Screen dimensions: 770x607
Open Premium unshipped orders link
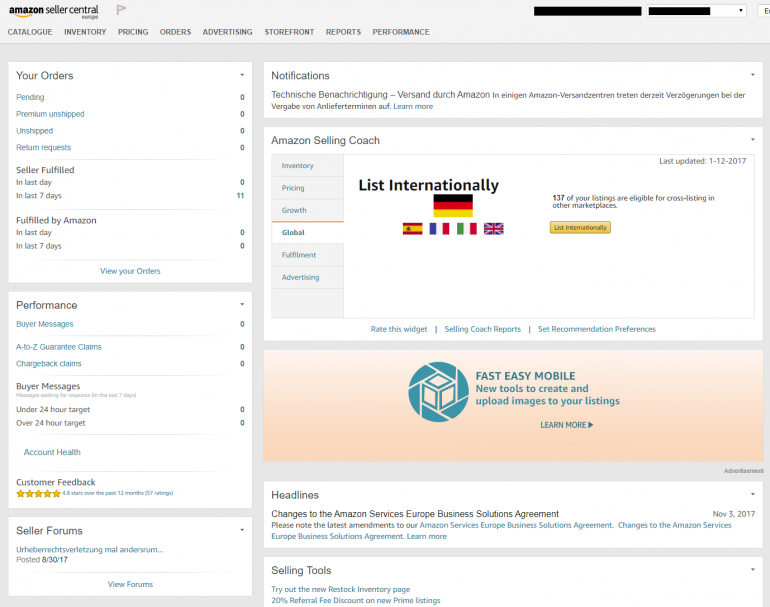click(x=50, y=114)
